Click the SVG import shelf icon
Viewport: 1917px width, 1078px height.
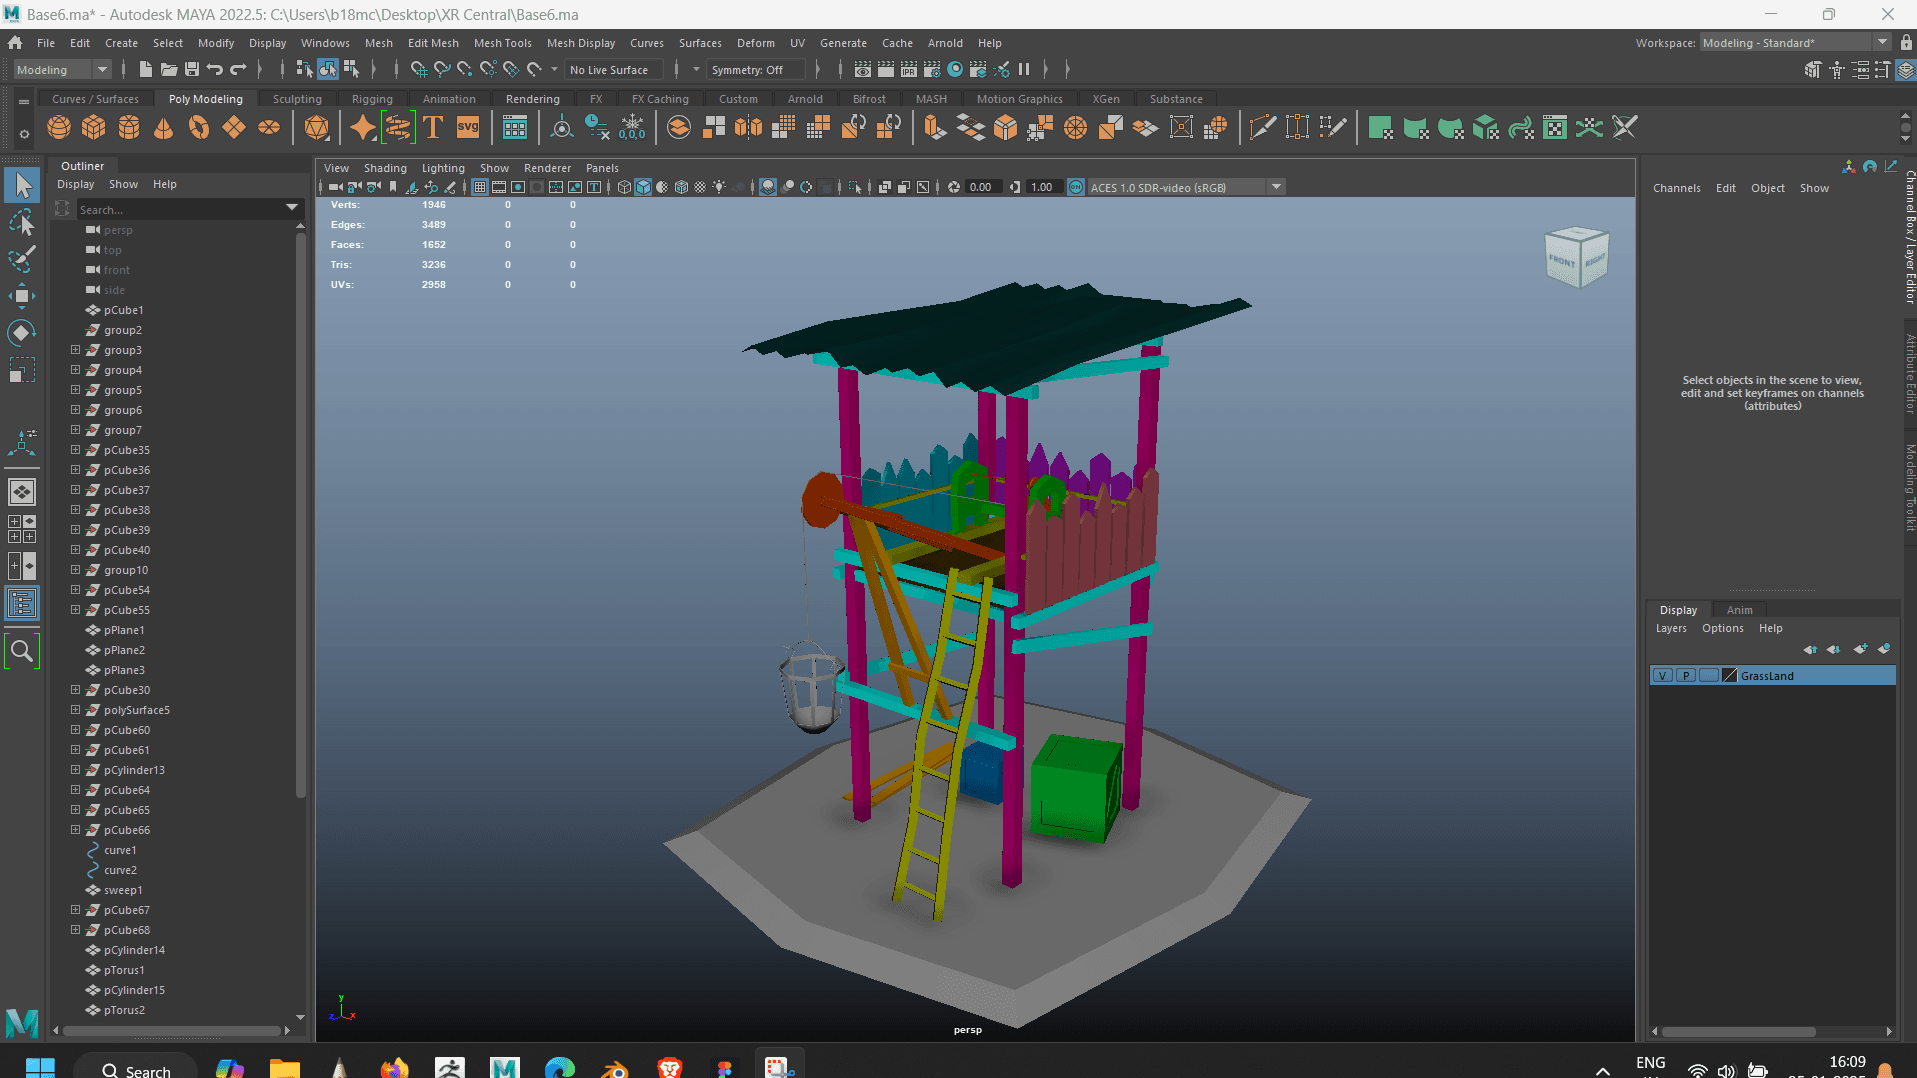(468, 128)
